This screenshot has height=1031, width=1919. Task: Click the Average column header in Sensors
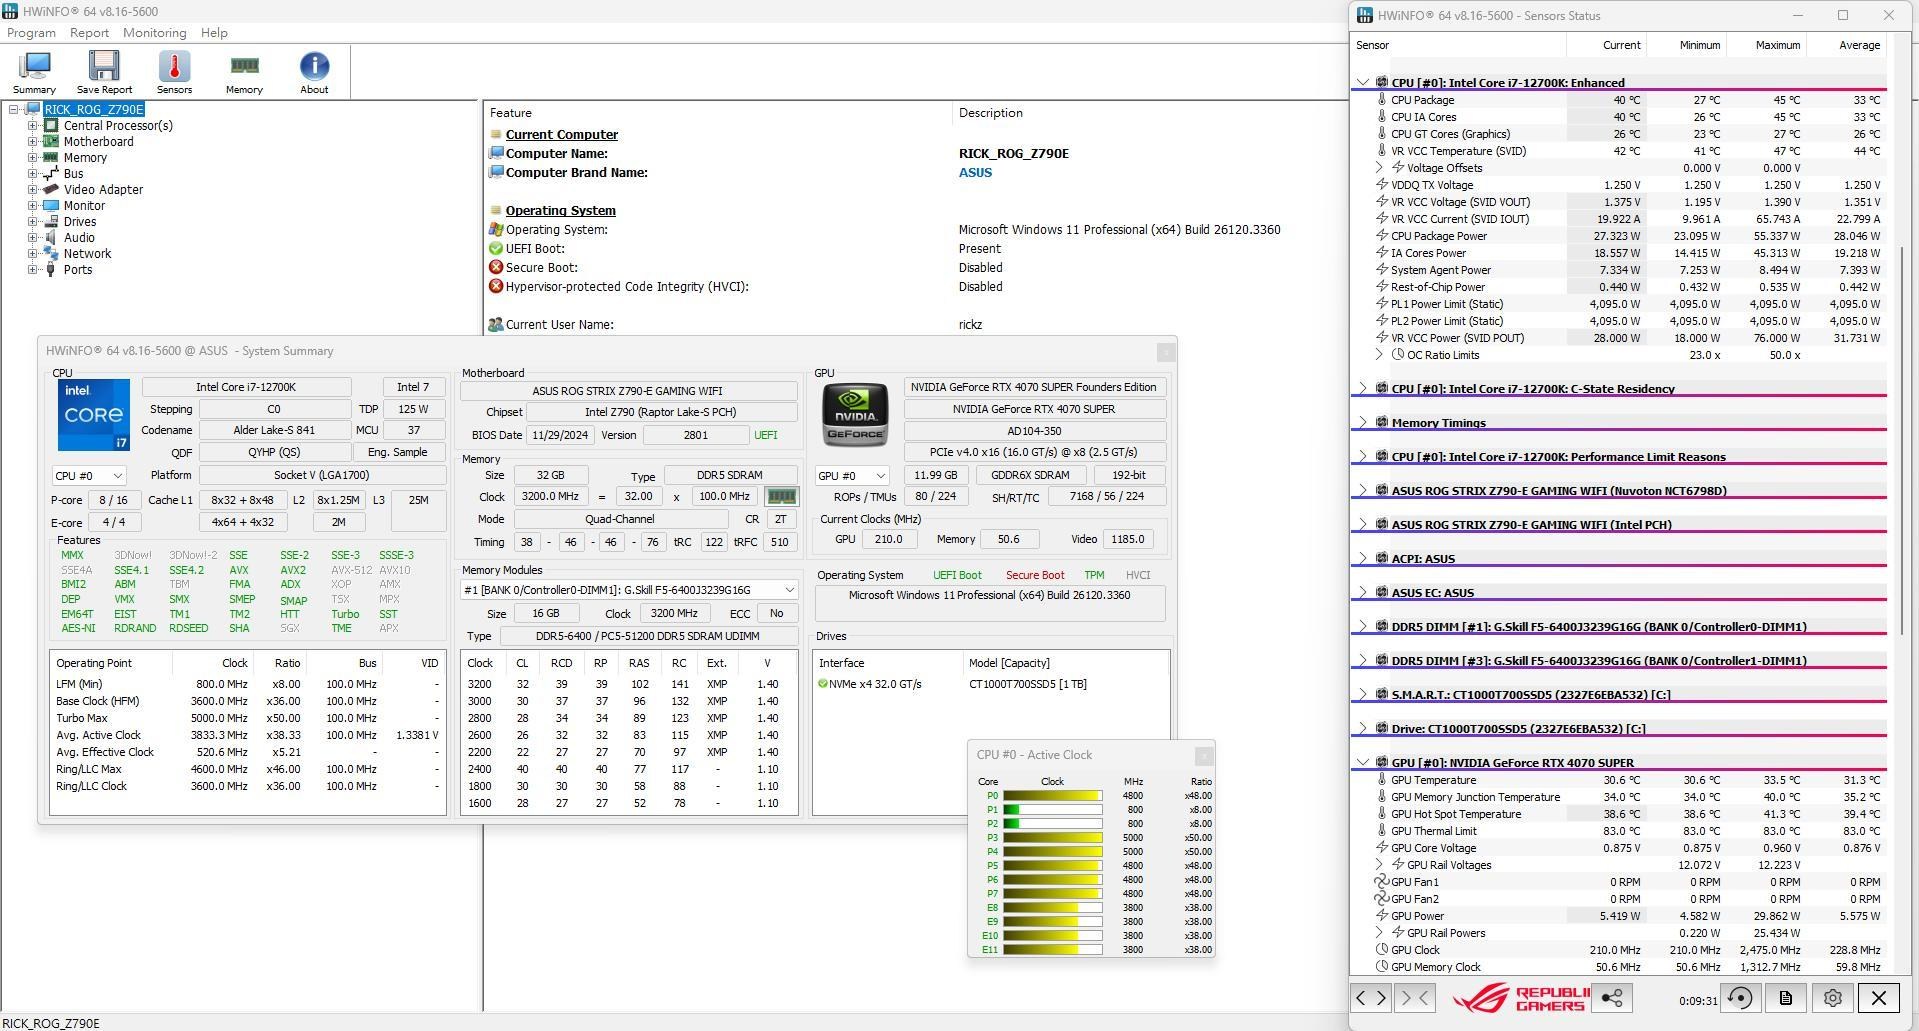(x=1845, y=45)
